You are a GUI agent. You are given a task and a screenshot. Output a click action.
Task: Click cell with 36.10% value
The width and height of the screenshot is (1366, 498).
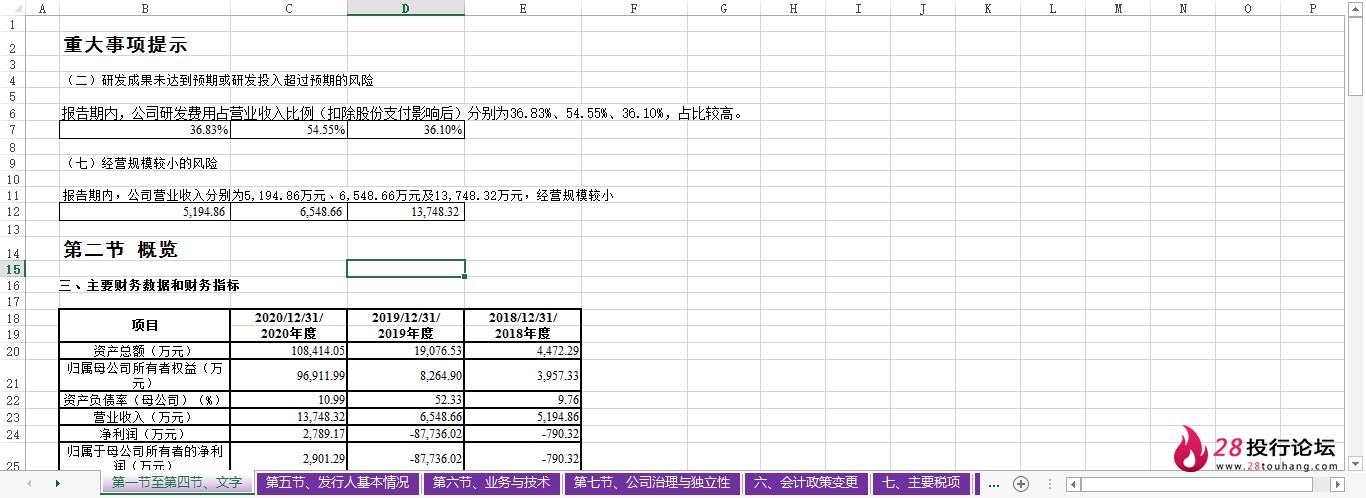pos(406,131)
